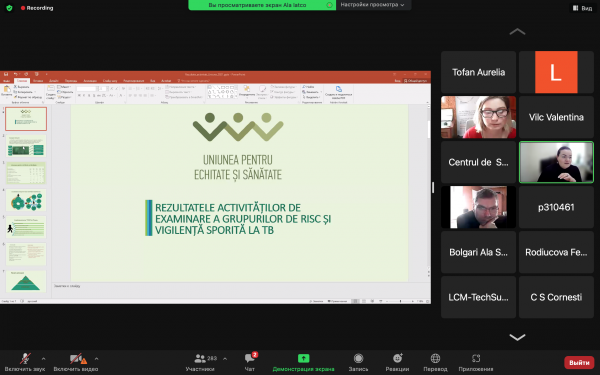Open the Чат chat icon
Image resolution: width=600 pixels, height=375 pixels.
point(249,359)
